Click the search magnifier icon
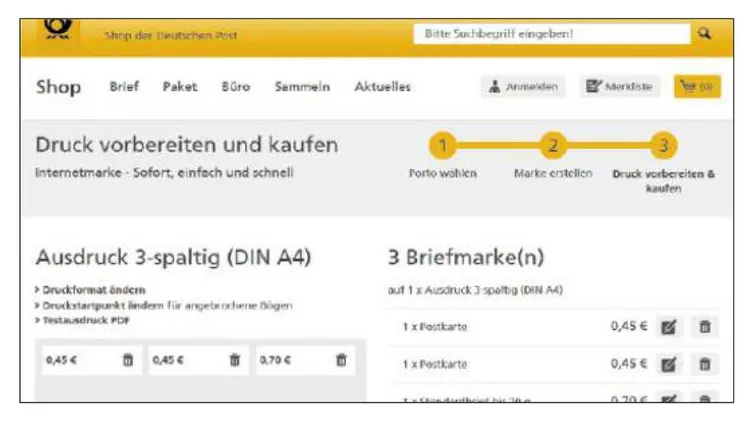This screenshot has width=750, height=421. click(x=704, y=33)
